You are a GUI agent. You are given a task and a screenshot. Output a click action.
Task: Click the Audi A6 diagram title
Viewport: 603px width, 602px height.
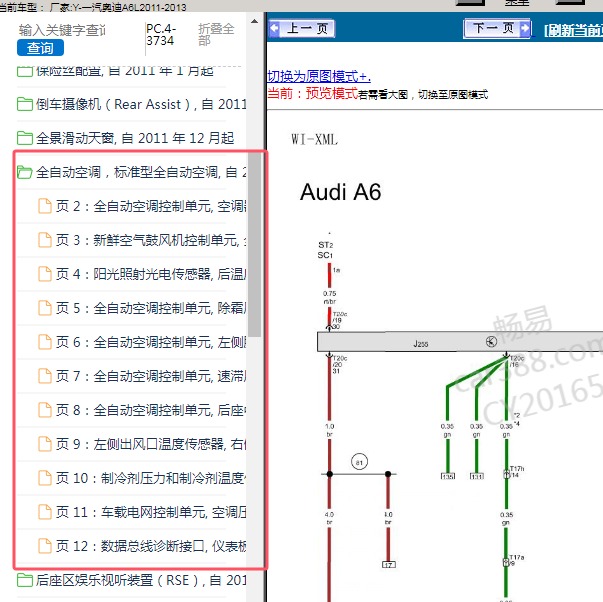[x=340, y=192]
